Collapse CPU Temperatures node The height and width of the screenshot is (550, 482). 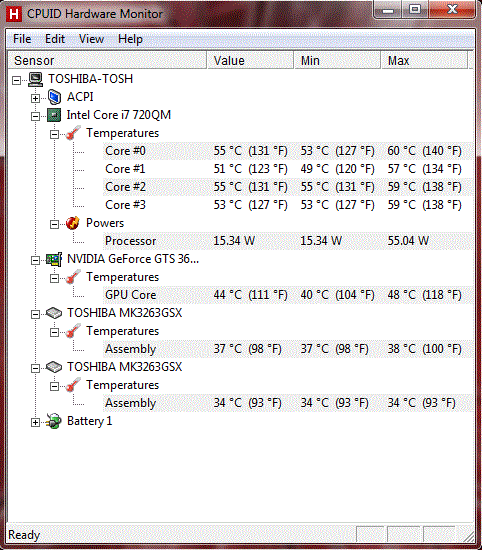[54, 134]
